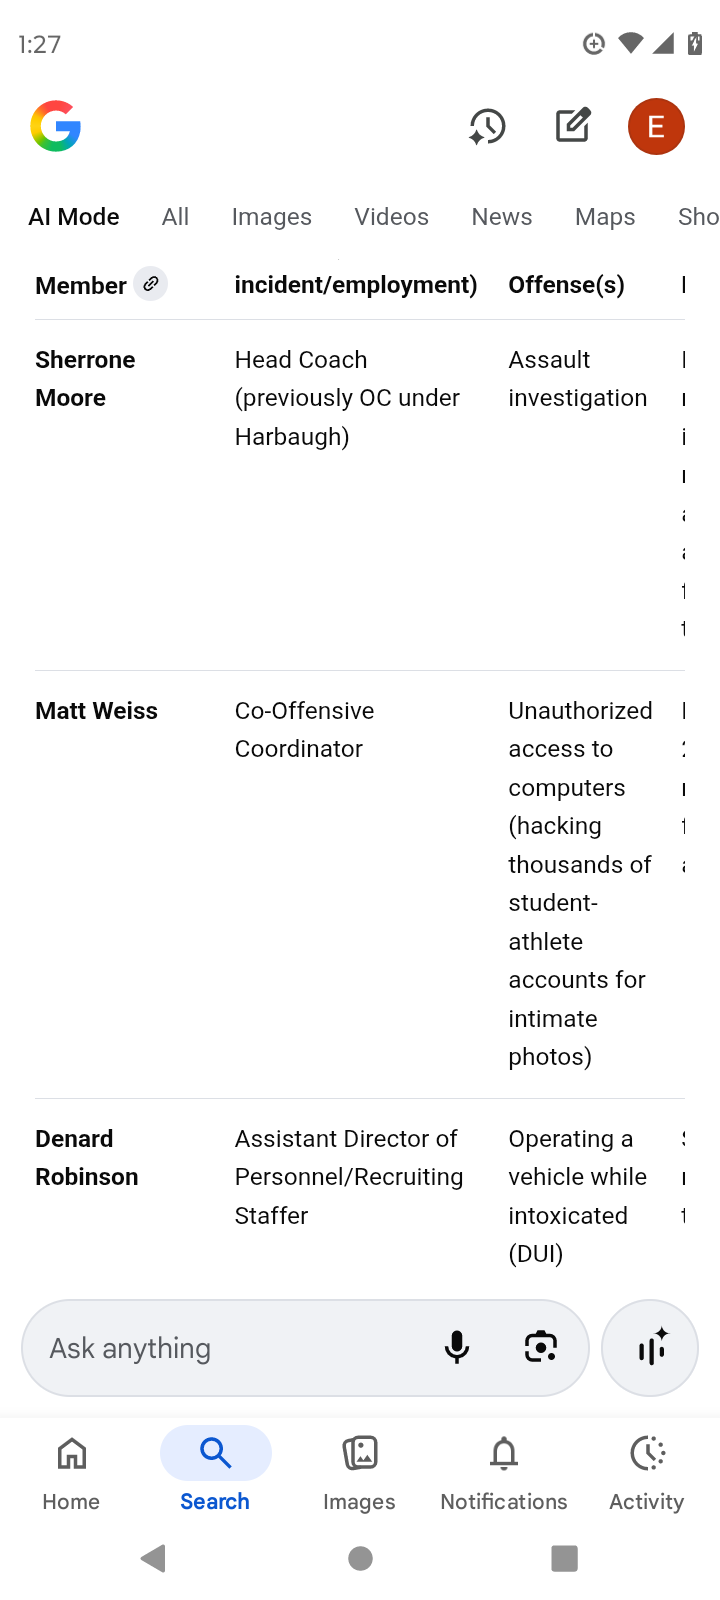The height and width of the screenshot is (1600, 720).
Task: Tap the link icon beside Member
Action: point(151,284)
